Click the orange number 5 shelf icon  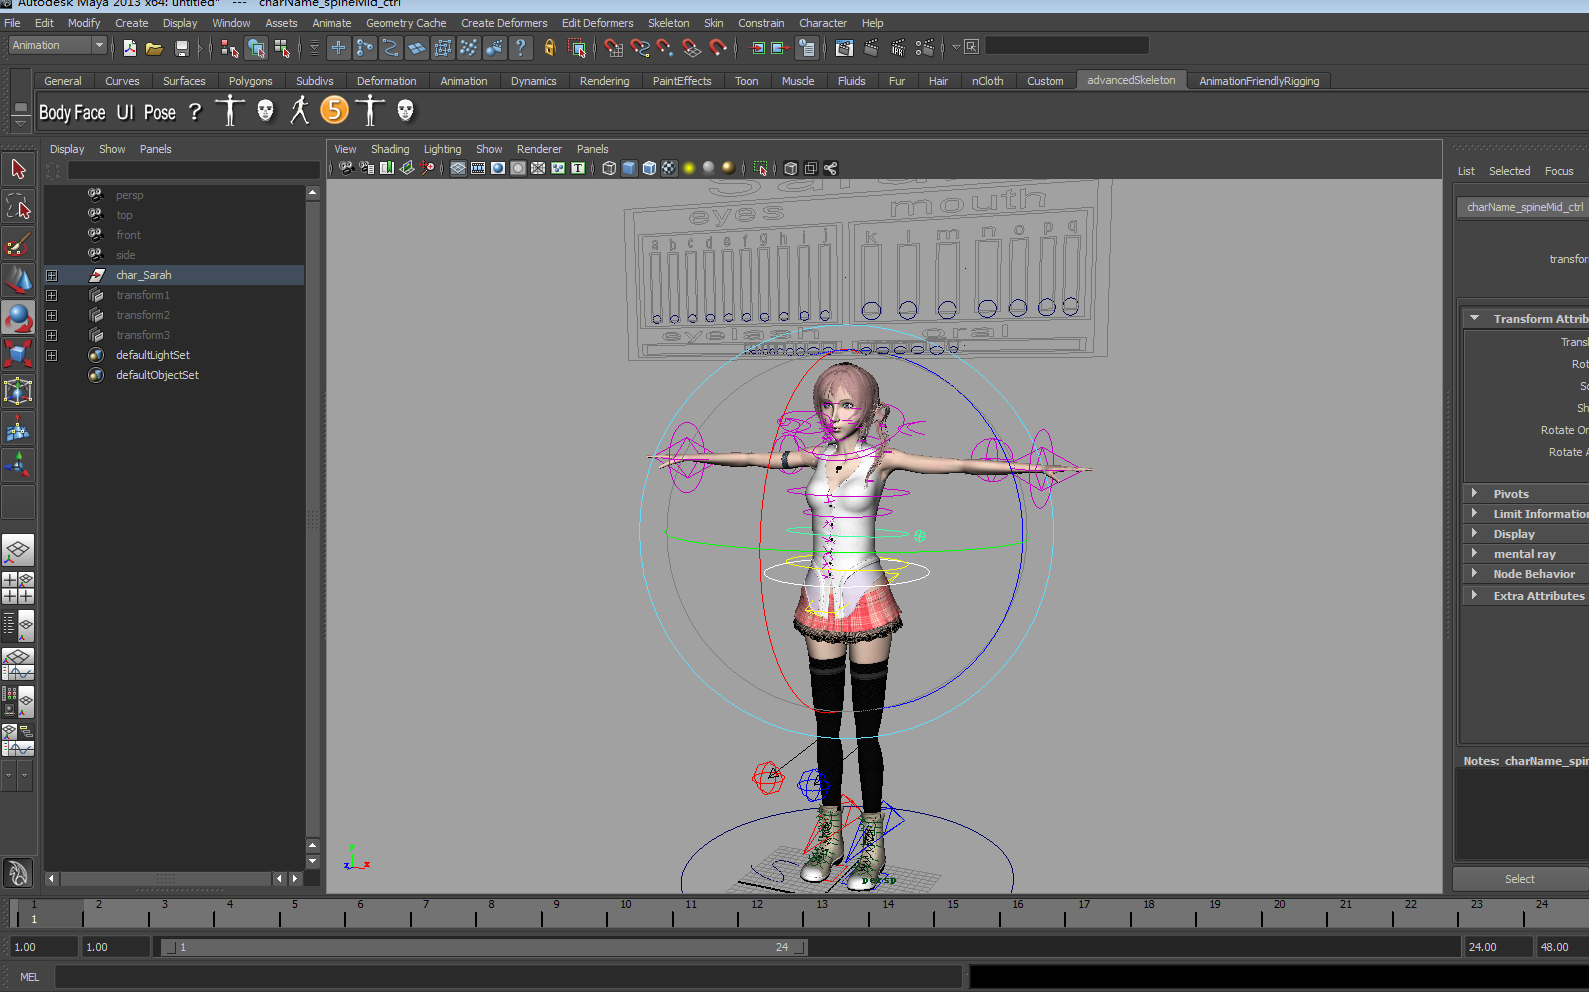tap(335, 110)
